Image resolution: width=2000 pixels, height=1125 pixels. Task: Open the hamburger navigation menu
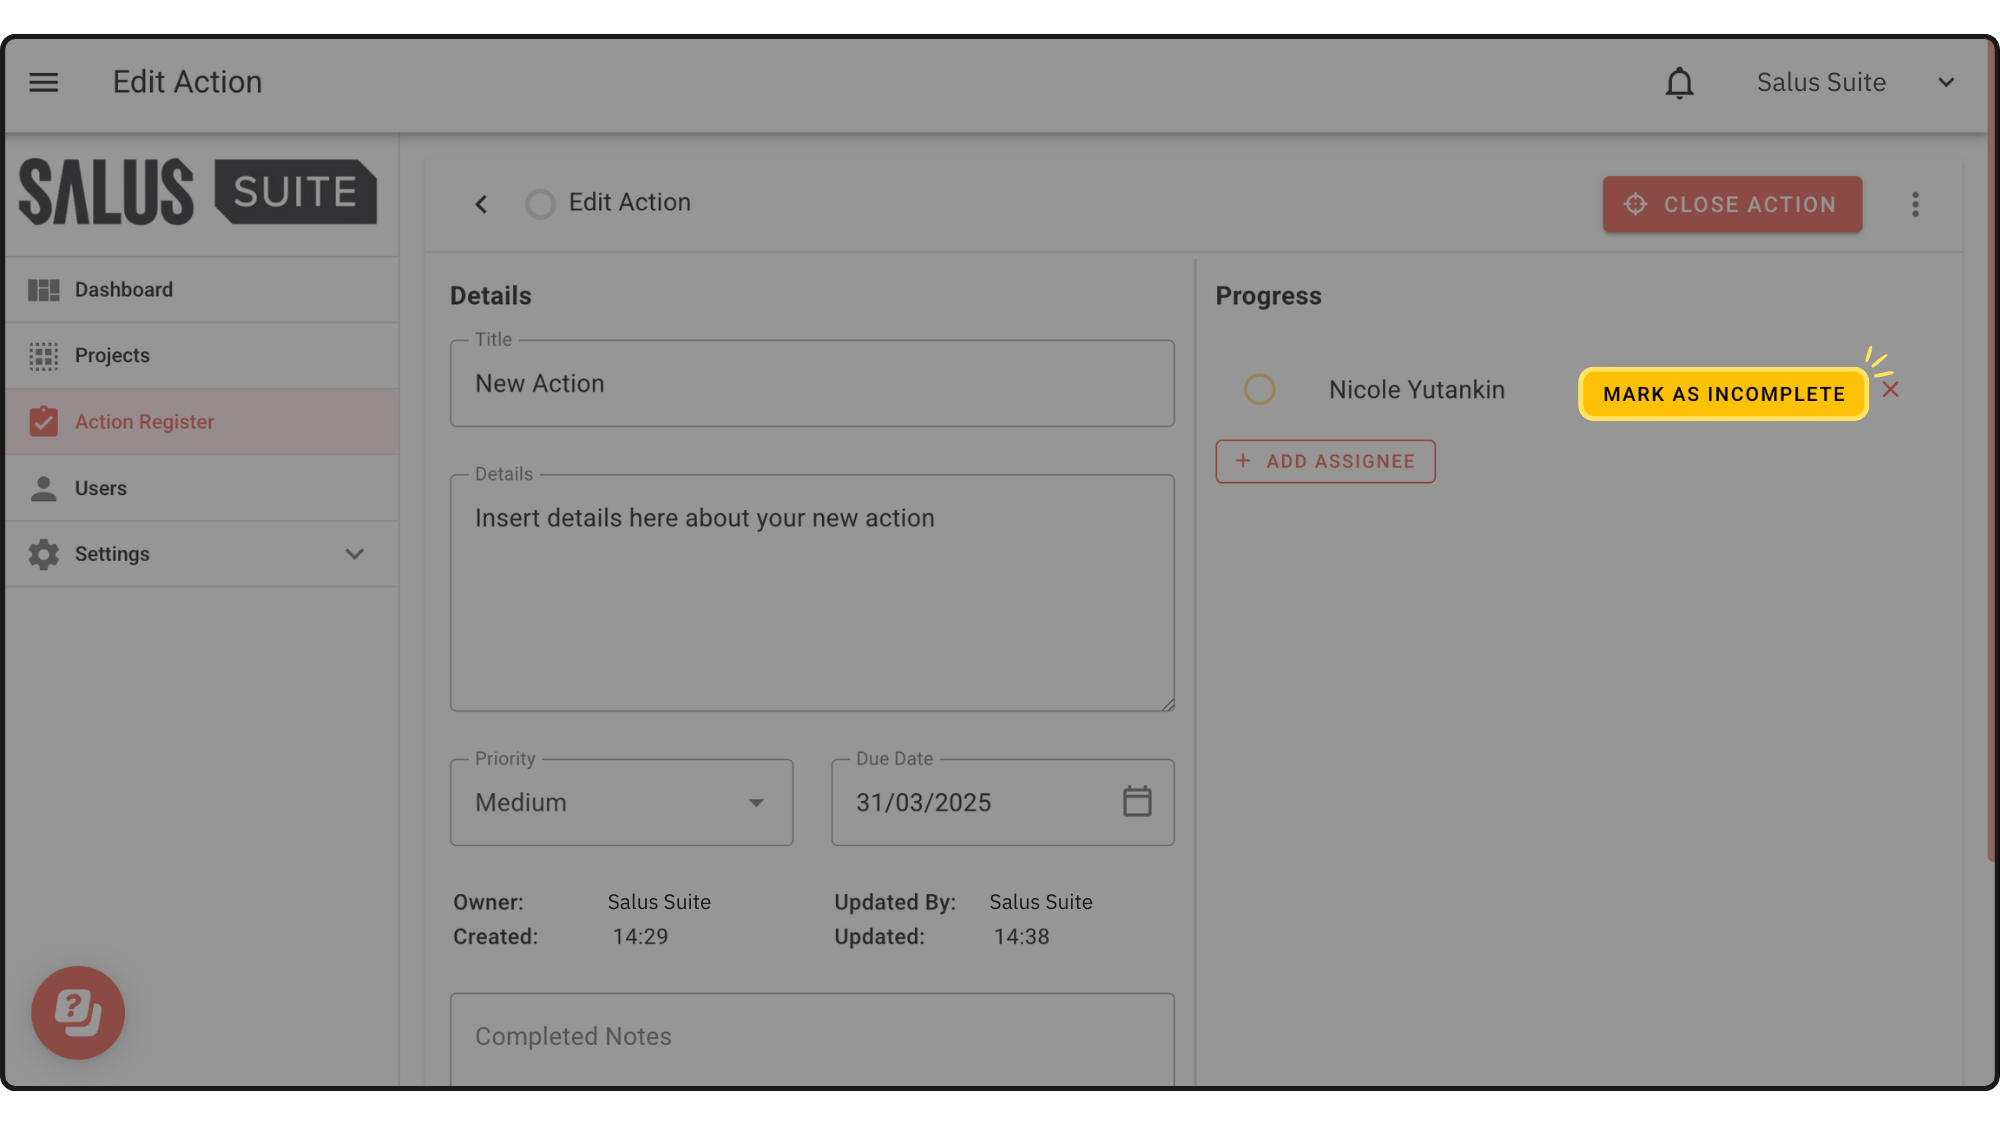pyautogui.click(x=43, y=82)
